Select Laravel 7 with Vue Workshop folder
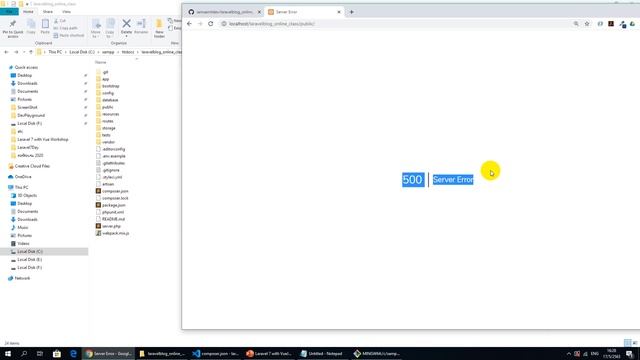Image resolution: width=640 pixels, height=360 pixels. pyautogui.click(x=42, y=139)
